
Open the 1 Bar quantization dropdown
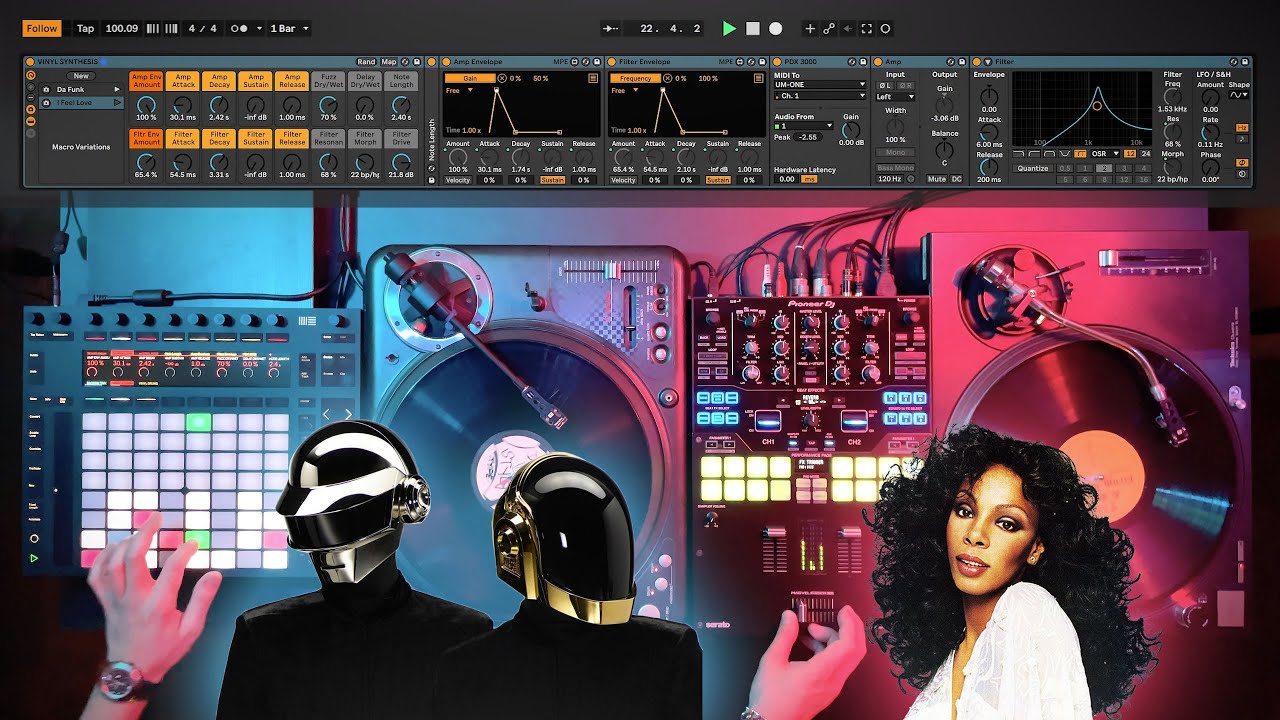pos(290,29)
